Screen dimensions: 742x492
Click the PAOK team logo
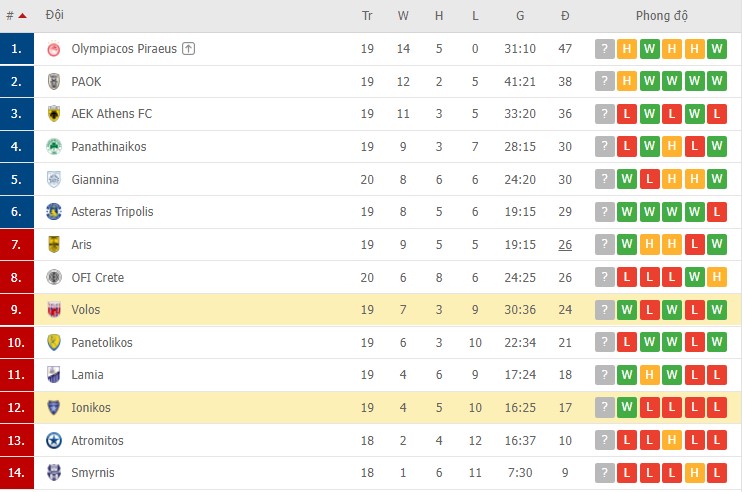[x=54, y=82]
